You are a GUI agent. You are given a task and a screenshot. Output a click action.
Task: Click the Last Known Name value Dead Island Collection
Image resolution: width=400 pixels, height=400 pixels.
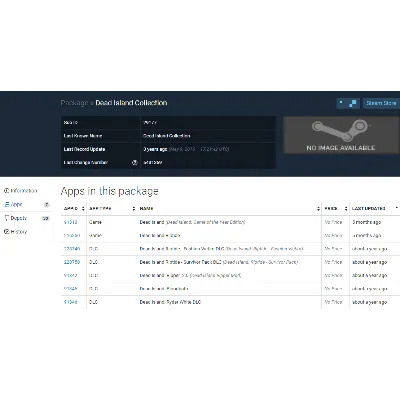click(x=167, y=136)
